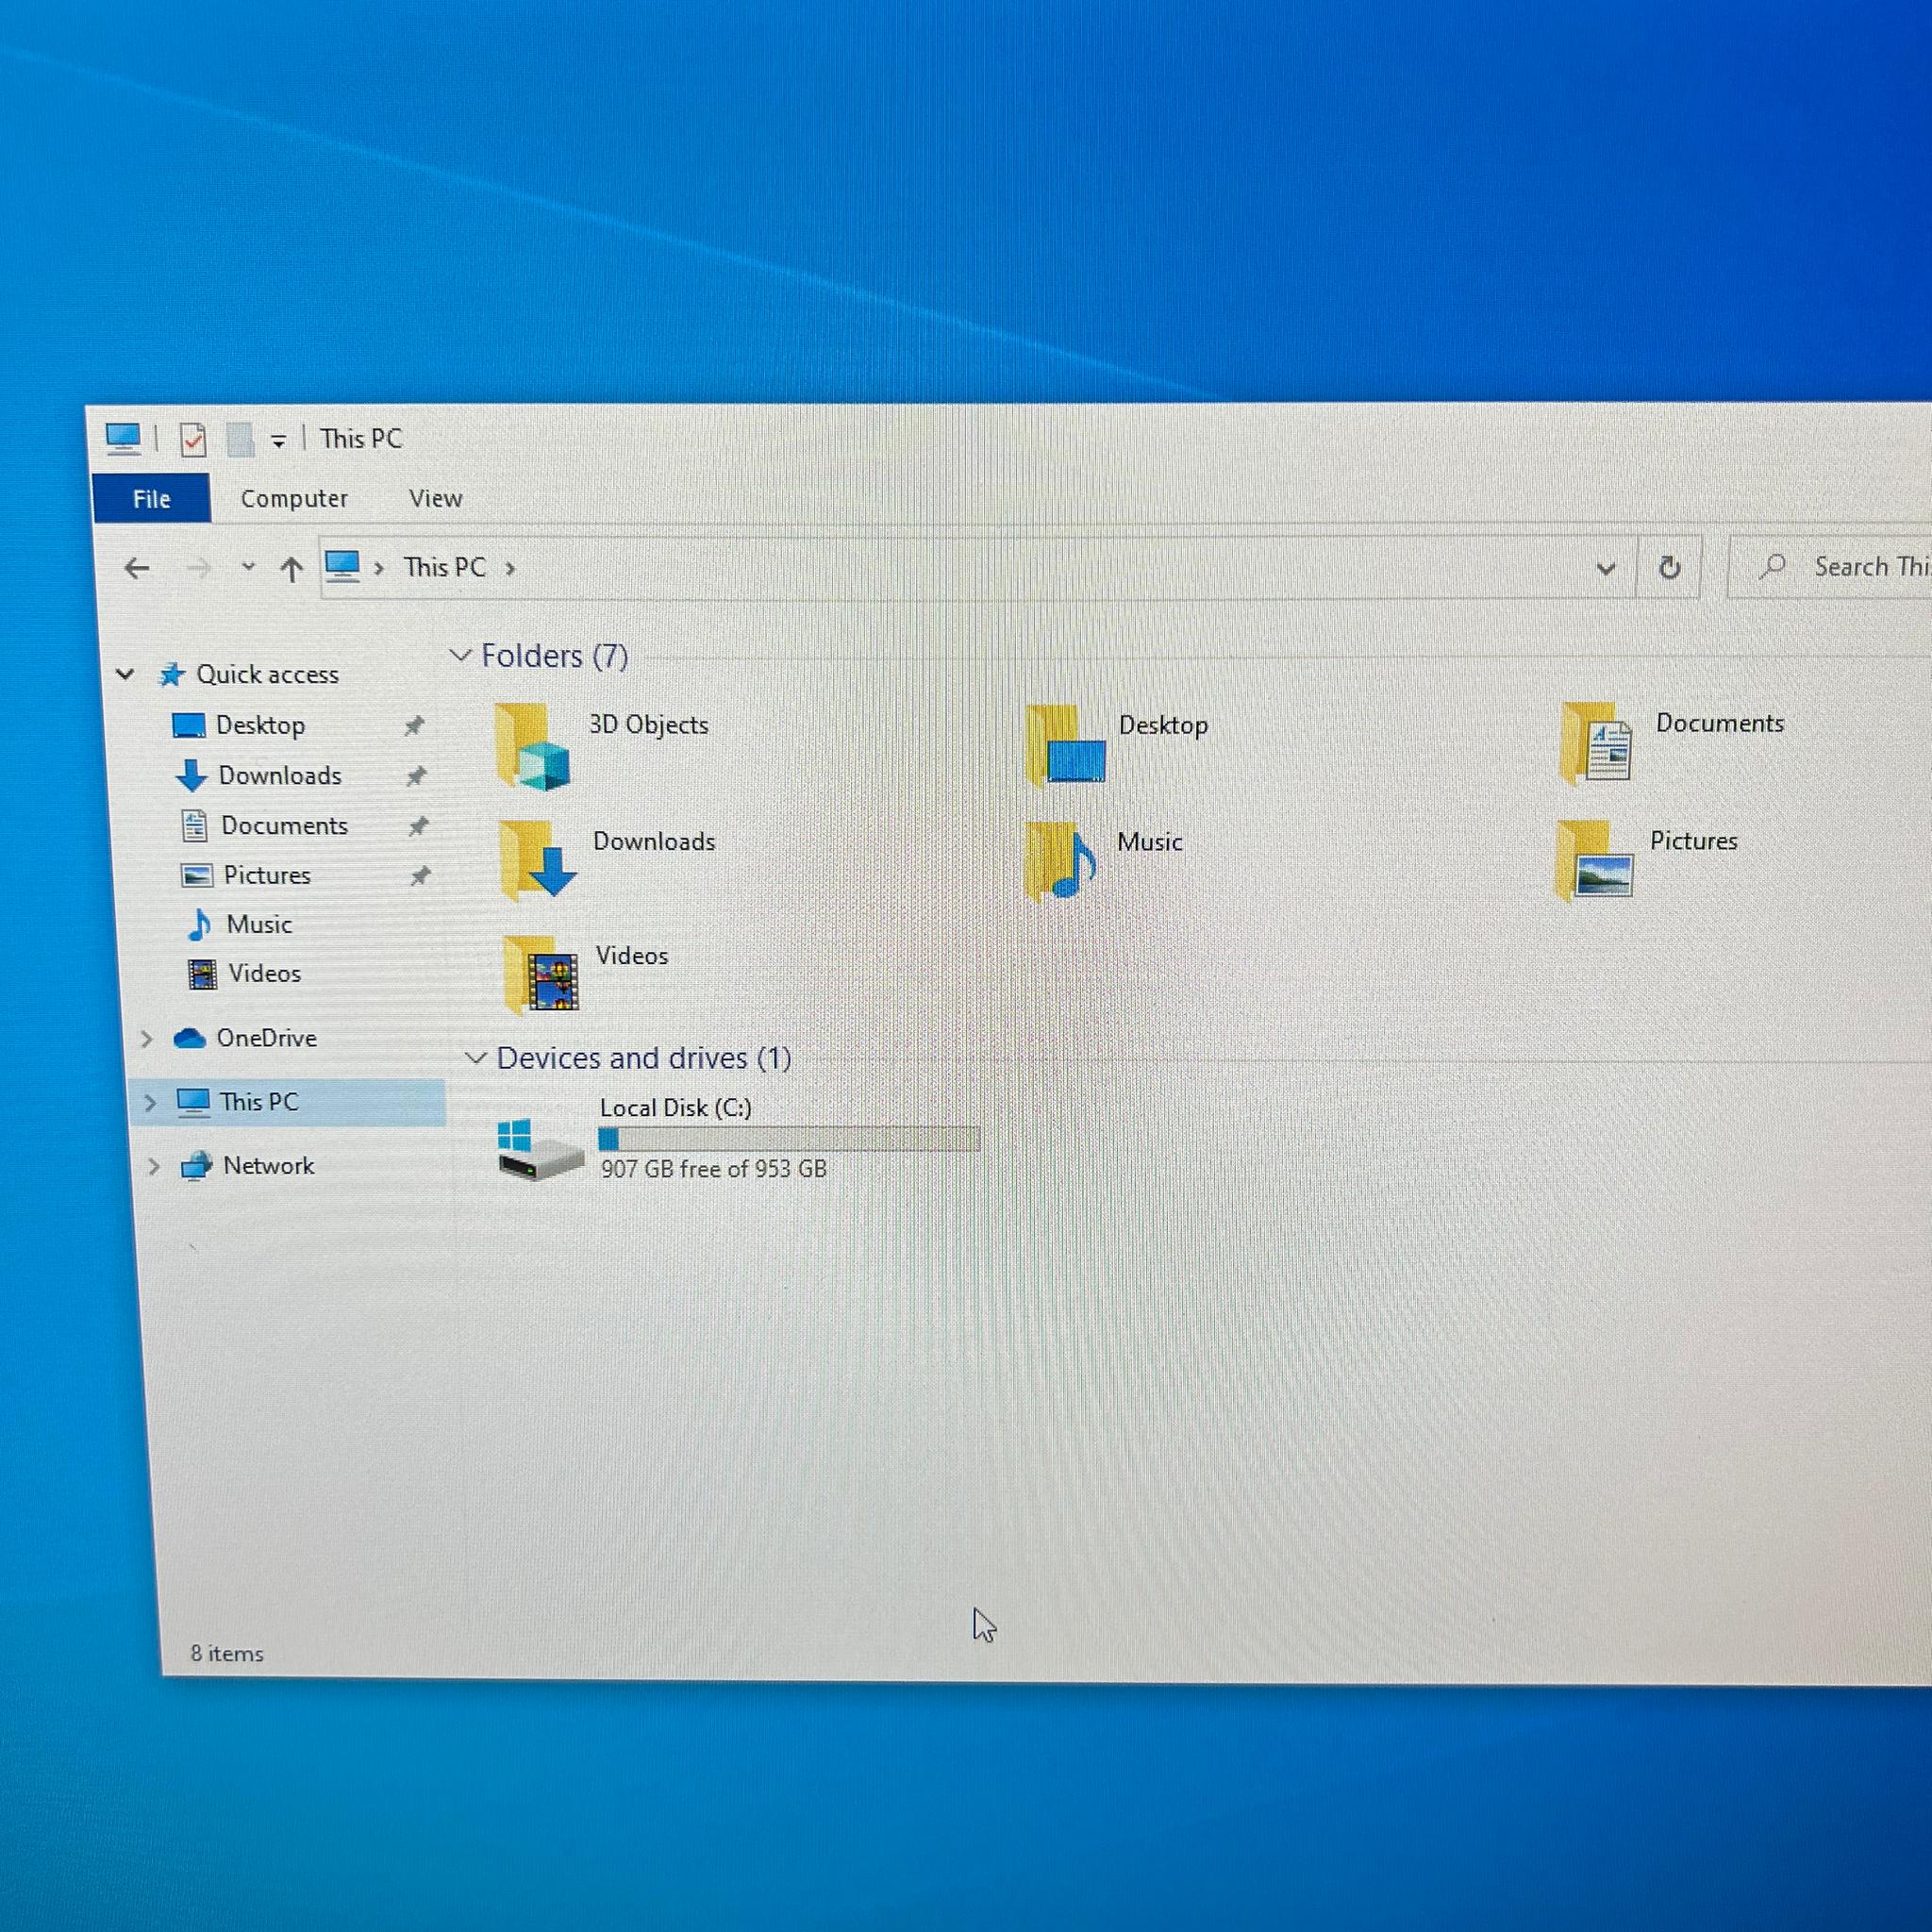Click the Videos filmstrip icon in Quick access
The width and height of the screenshot is (1932, 1932).
[203, 974]
